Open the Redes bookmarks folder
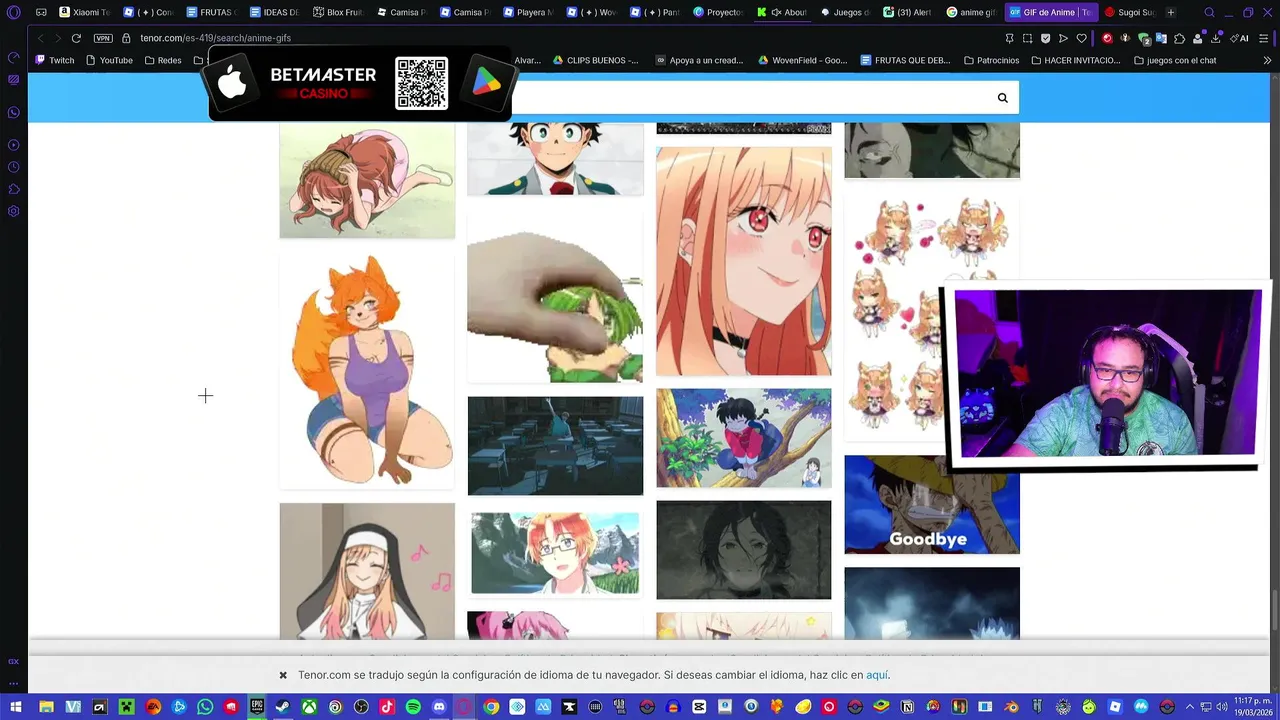The image size is (1280, 720). [x=163, y=60]
